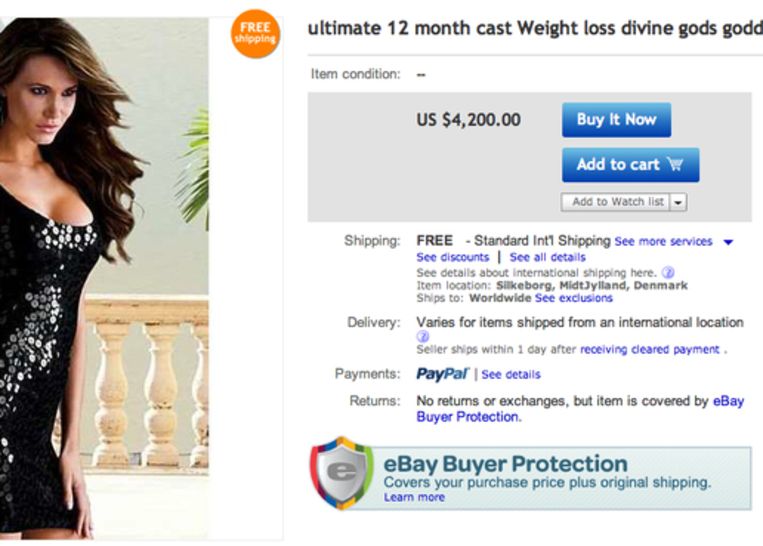The image size is (763, 546).
Task: Click the eBay Buyer Protection shield icon
Action: point(342,473)
